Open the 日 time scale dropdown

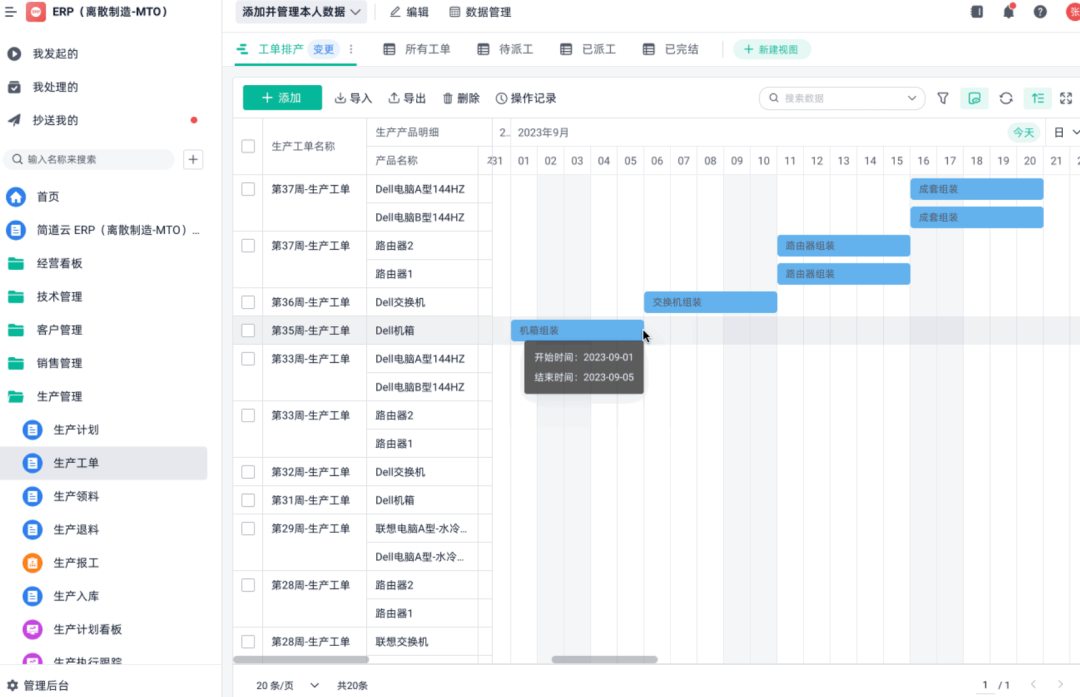(x=1066, y=132)
